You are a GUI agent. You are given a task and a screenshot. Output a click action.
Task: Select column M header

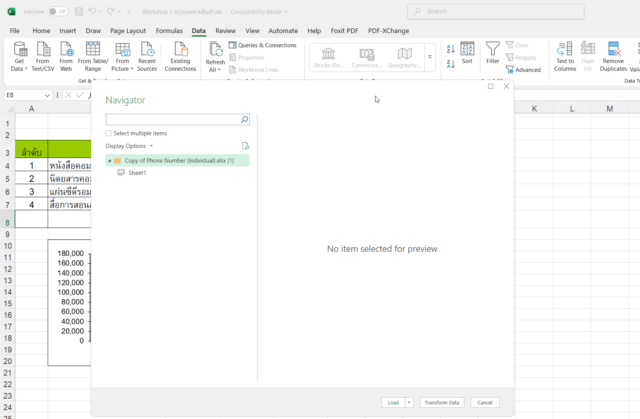[609, 109]
